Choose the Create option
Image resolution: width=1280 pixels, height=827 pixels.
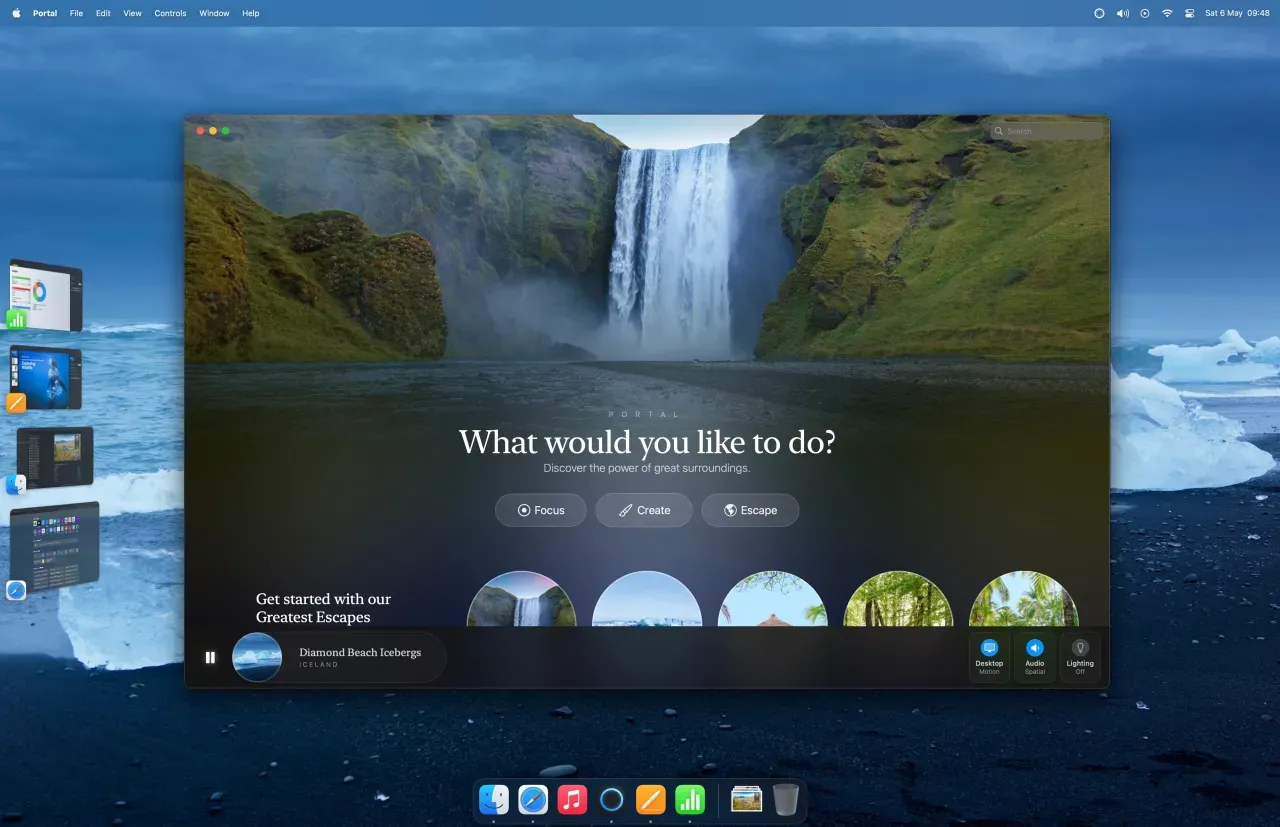[643, 510]
